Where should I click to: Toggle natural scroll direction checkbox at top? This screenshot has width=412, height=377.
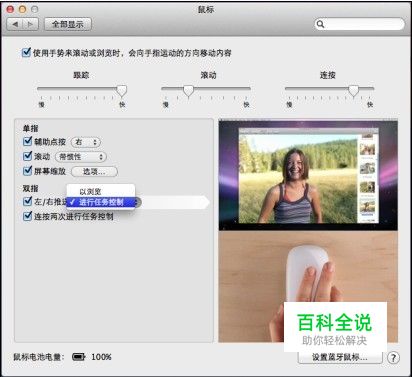[x=26, y=52]
